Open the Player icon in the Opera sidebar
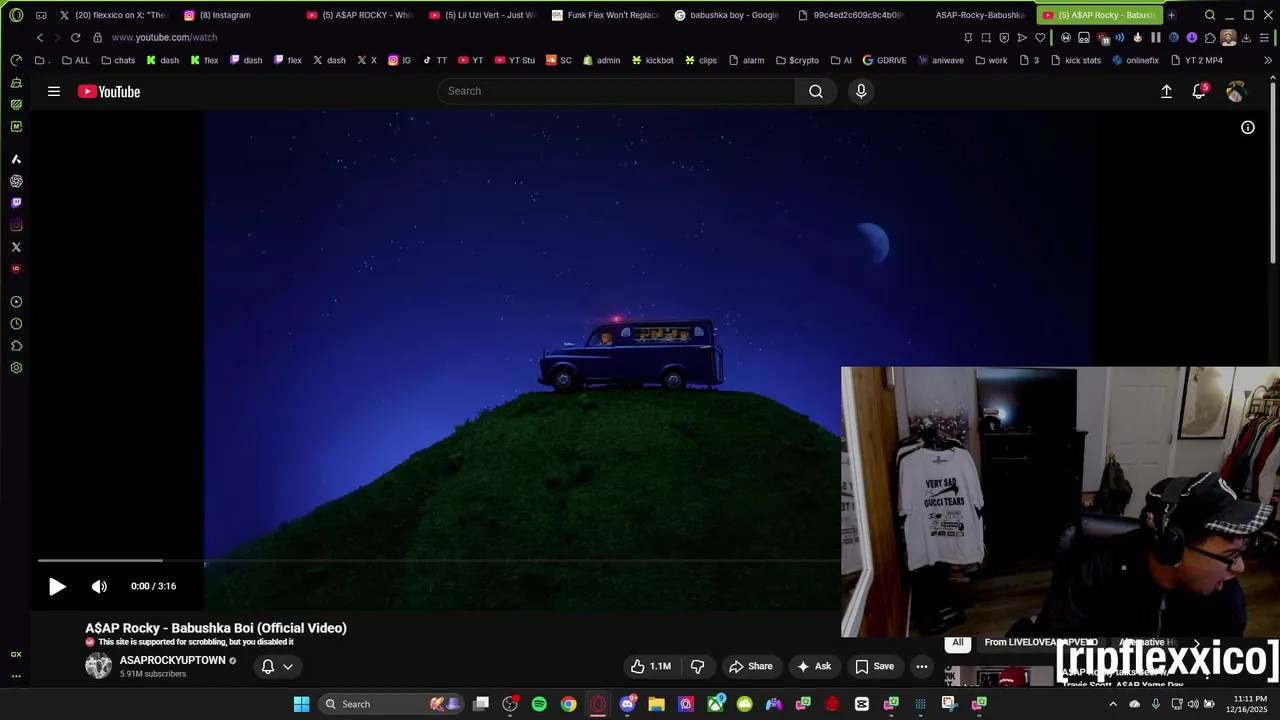The height and width of the screenshot is (720, 1280). click(x=16, y=302)
